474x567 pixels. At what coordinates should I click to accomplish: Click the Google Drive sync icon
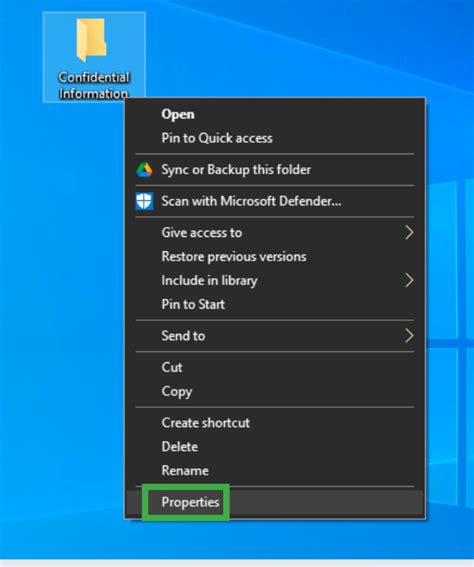(x=144, y=170)
